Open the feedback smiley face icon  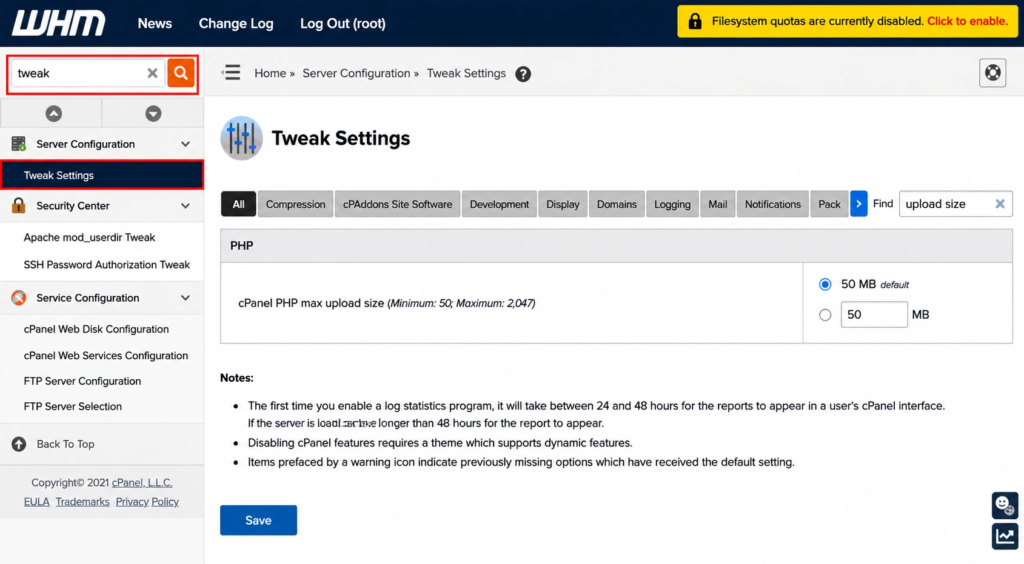[x=1004, y=505]
